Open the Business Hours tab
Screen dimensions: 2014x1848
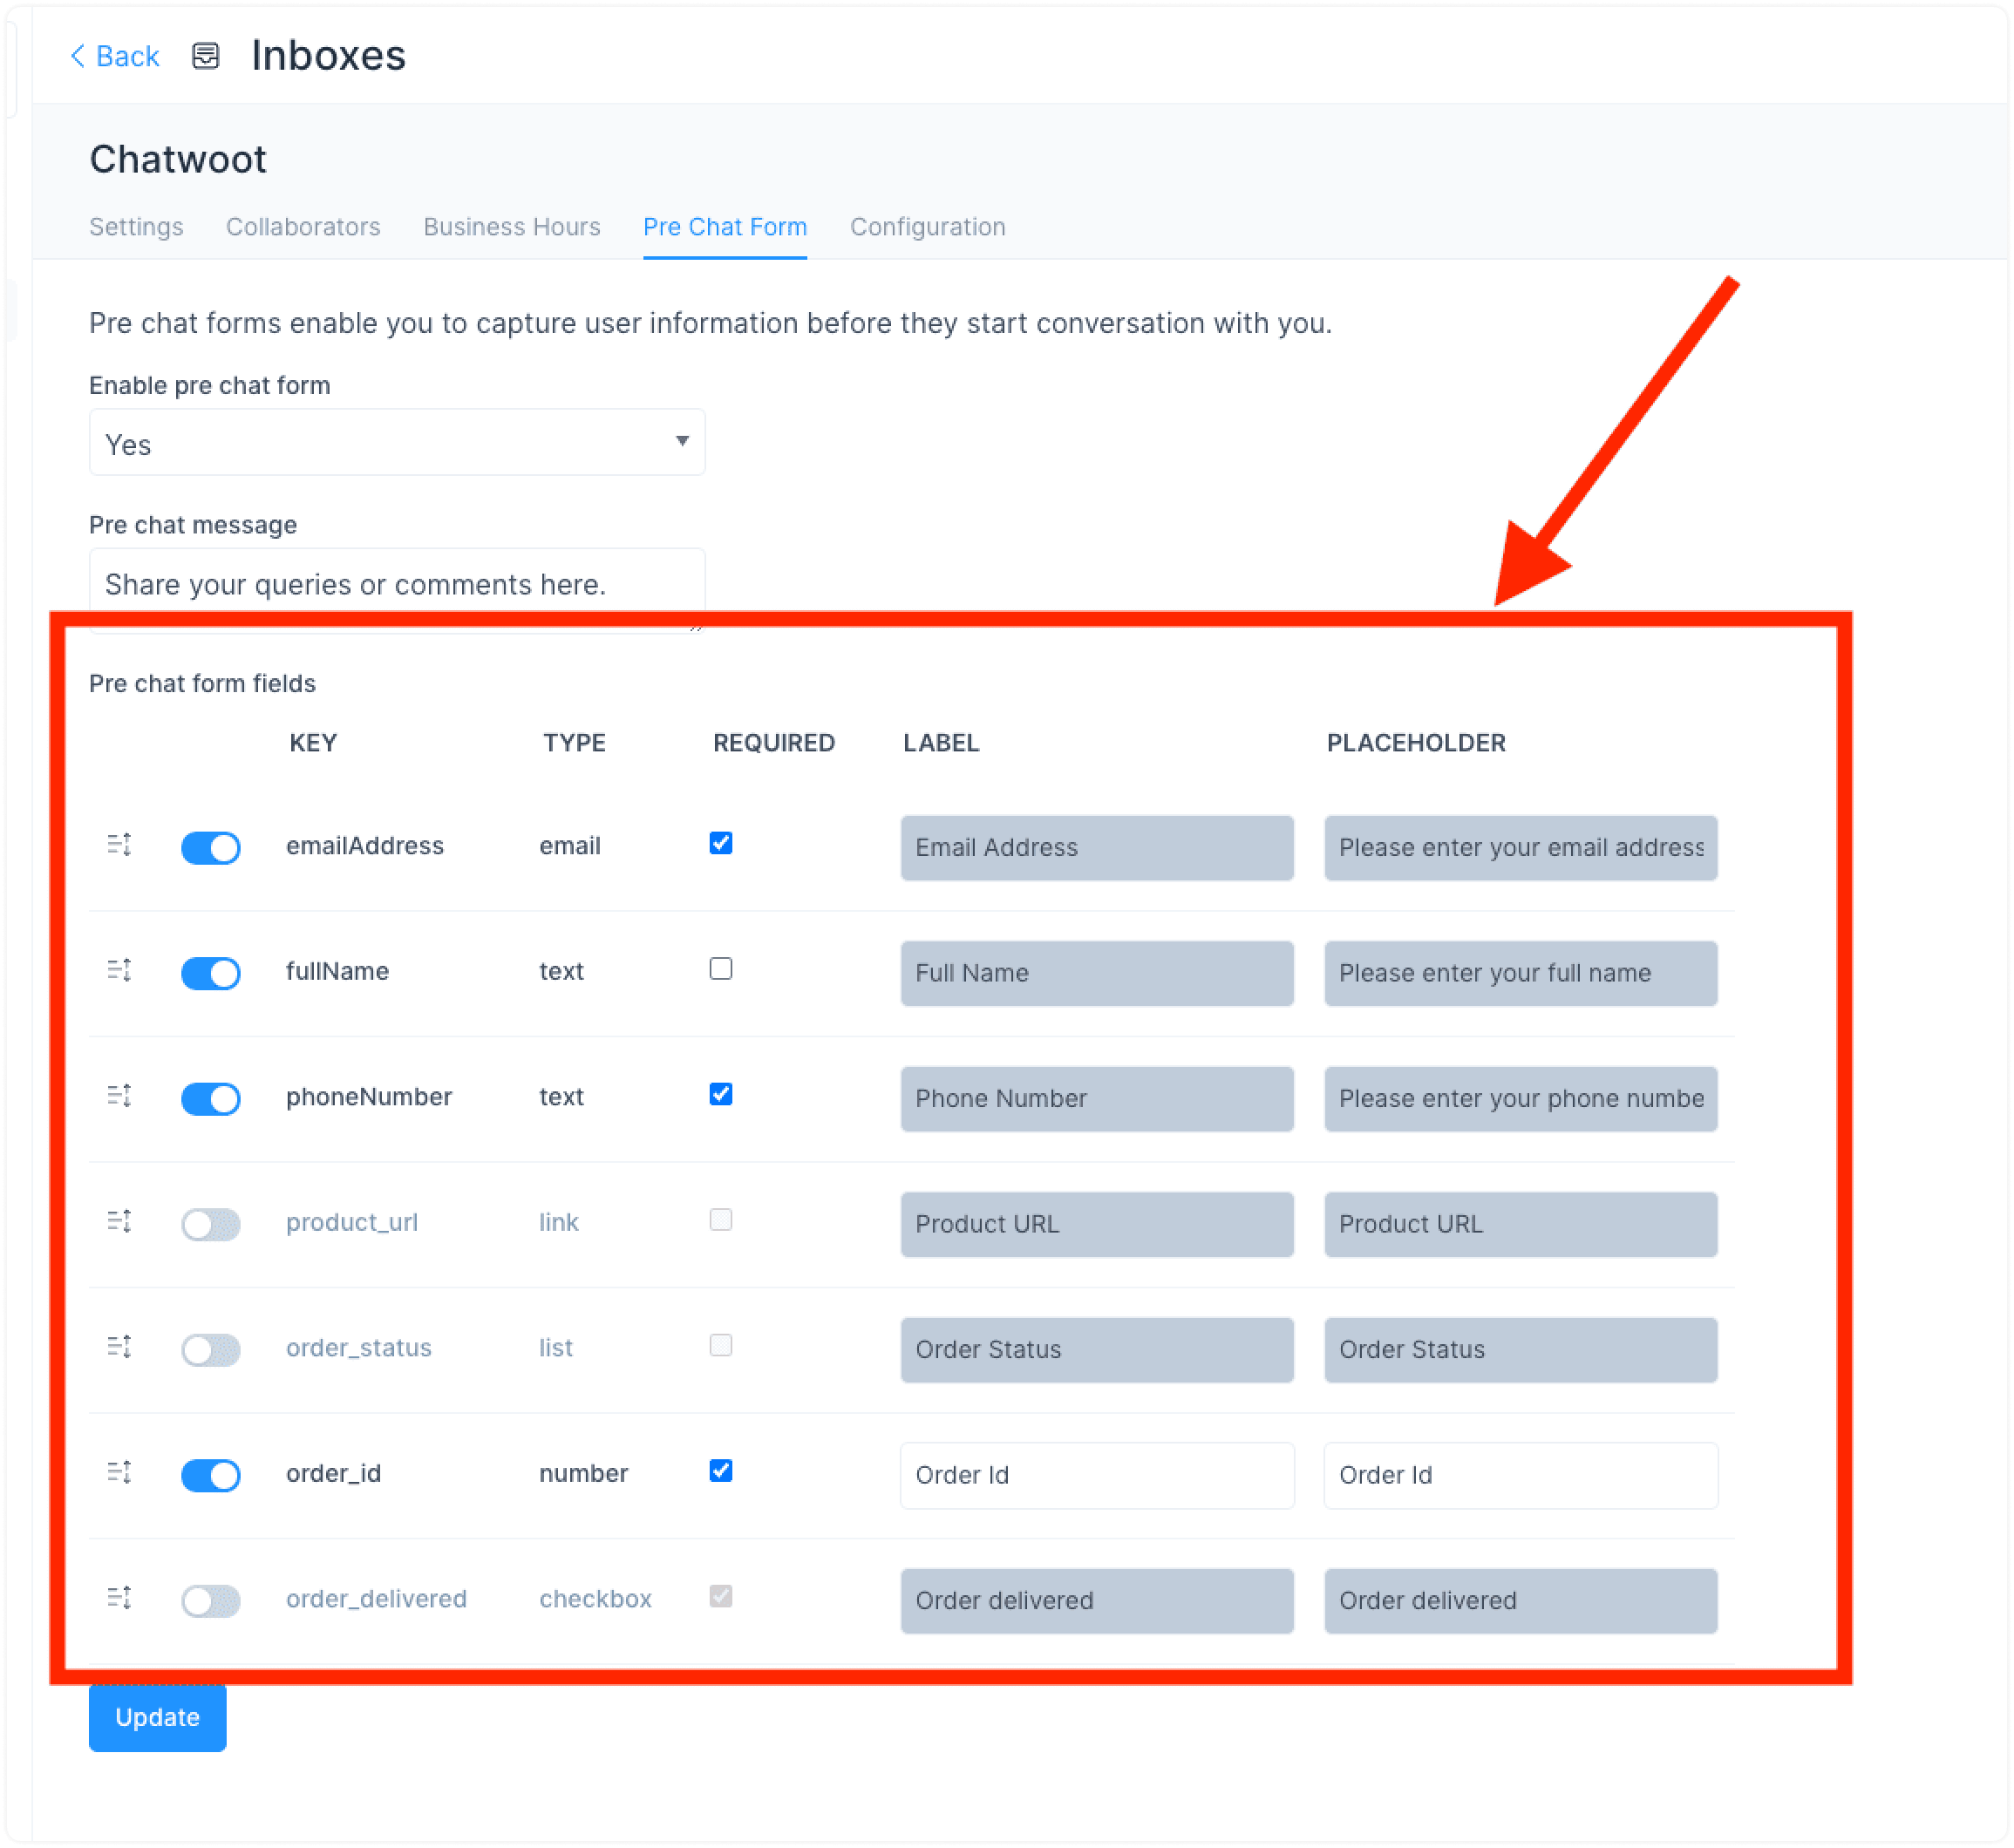click(512, 227)
